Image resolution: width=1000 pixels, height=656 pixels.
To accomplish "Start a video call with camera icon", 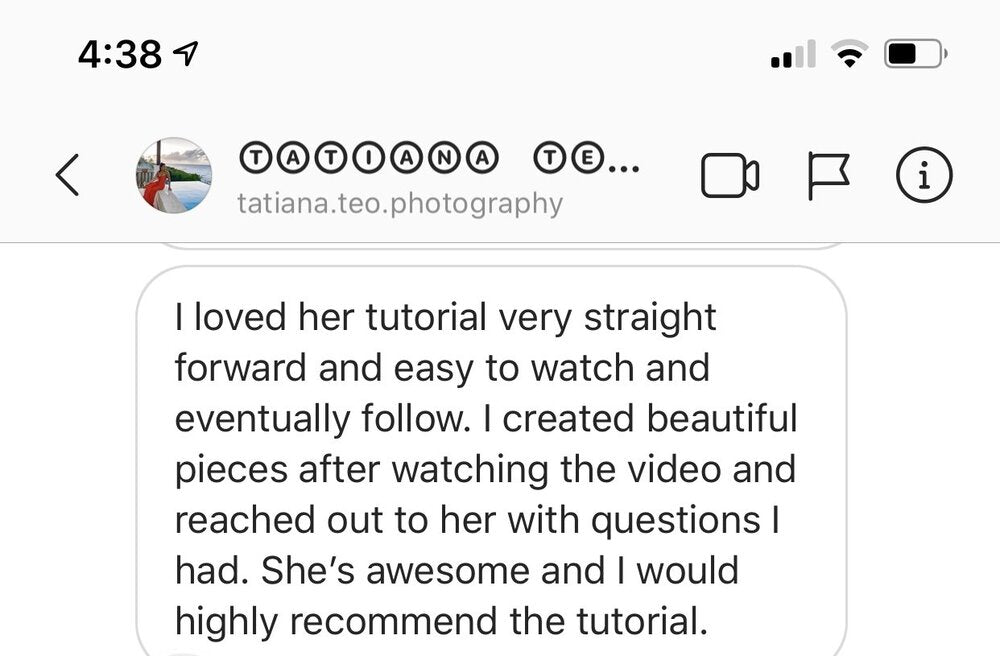I will [x=730, y=176].
